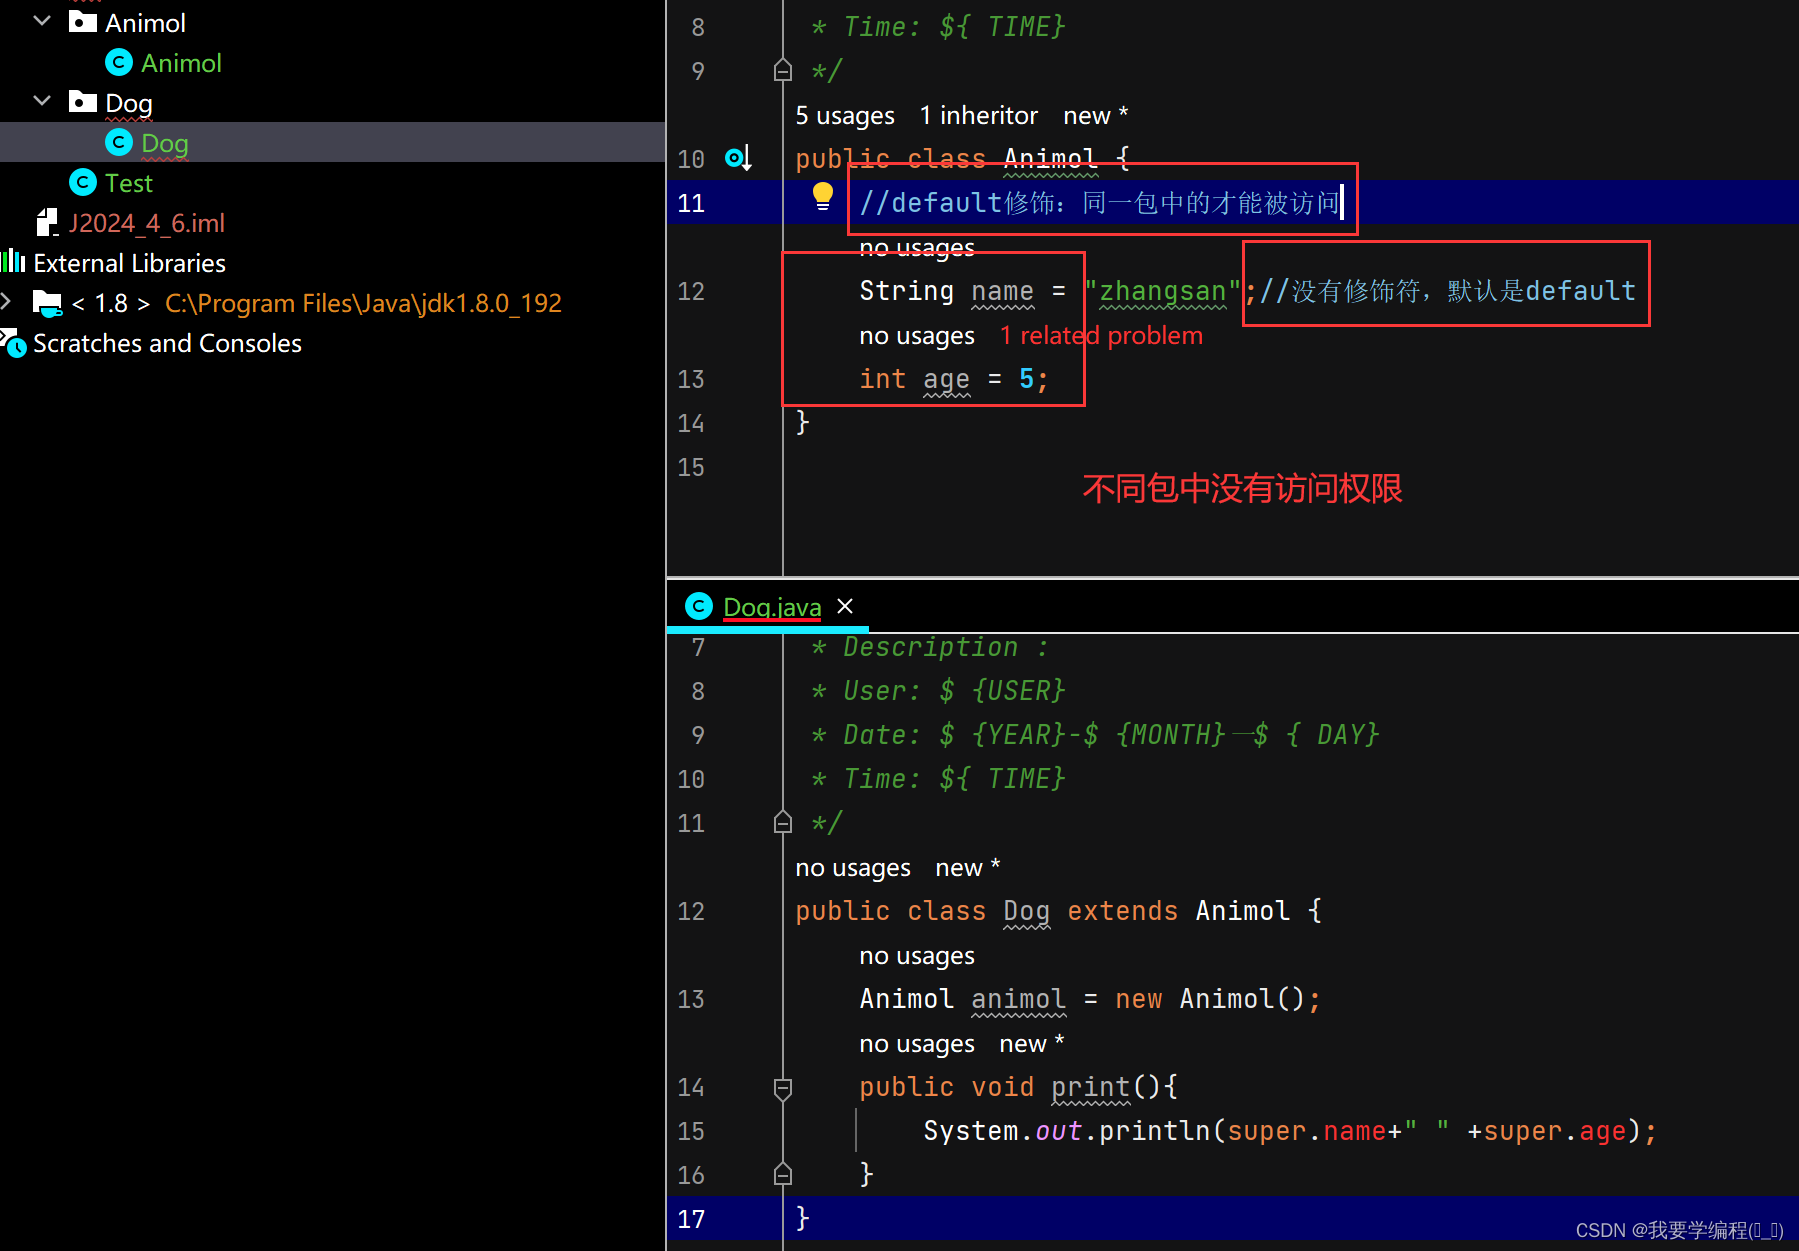Open the Animol class file
The height and width of the screenshot is (1251, 1799).
click(181, 63)
